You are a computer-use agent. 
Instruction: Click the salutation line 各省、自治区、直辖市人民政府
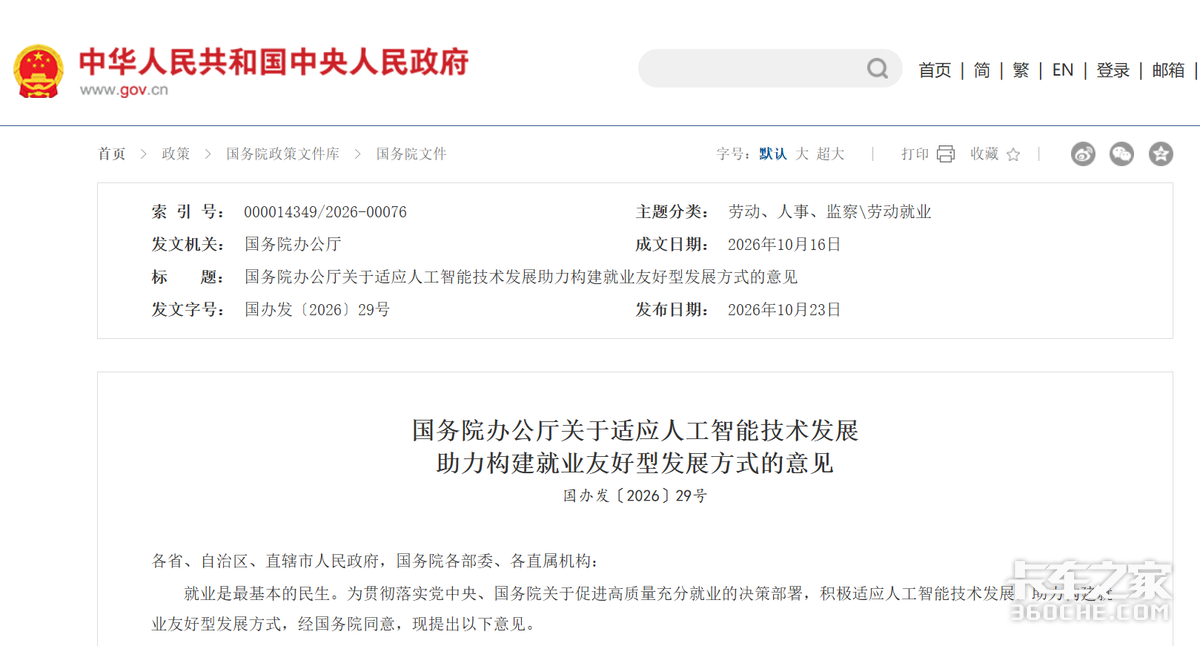(x=374, y=561)
